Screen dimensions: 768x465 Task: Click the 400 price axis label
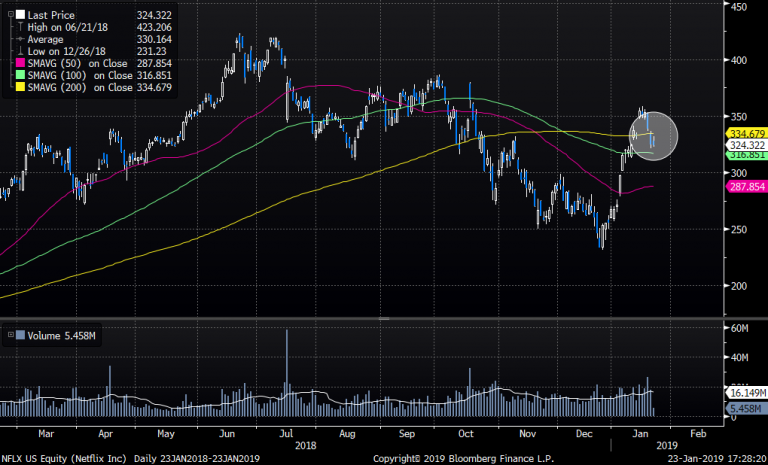tap(739, 60)
